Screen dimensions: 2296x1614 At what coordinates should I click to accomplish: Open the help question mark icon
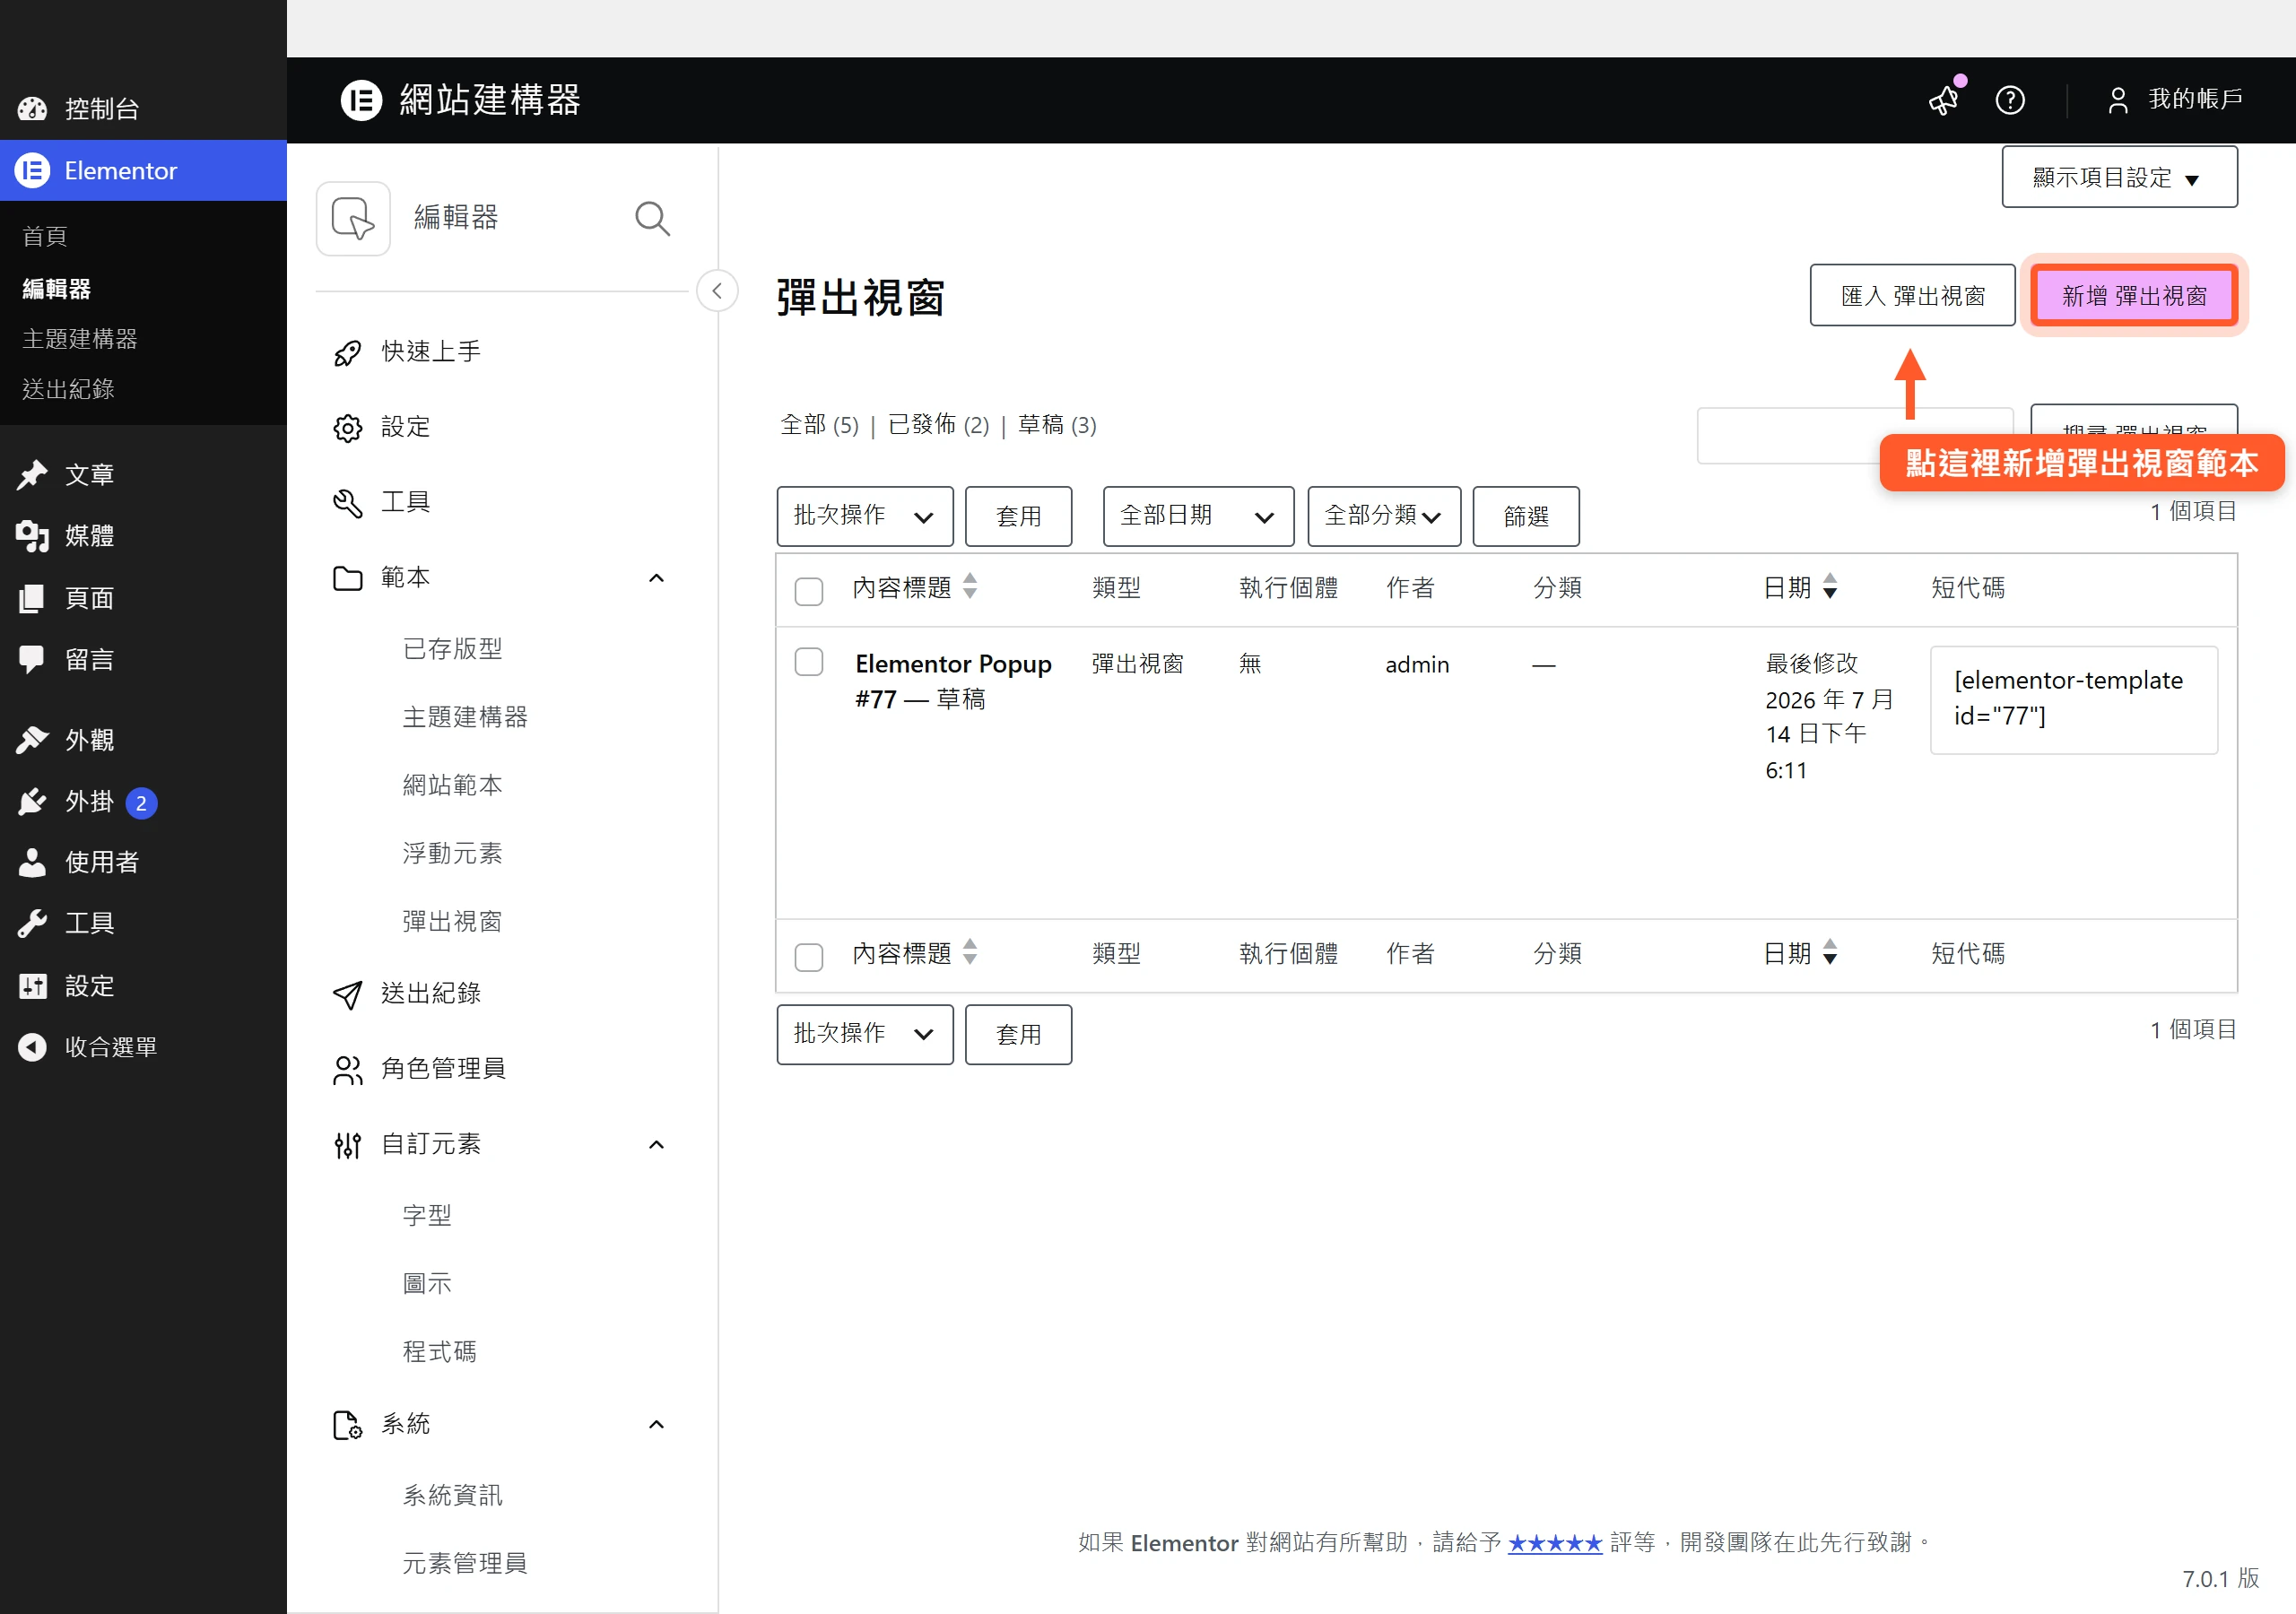point(2010,100)
